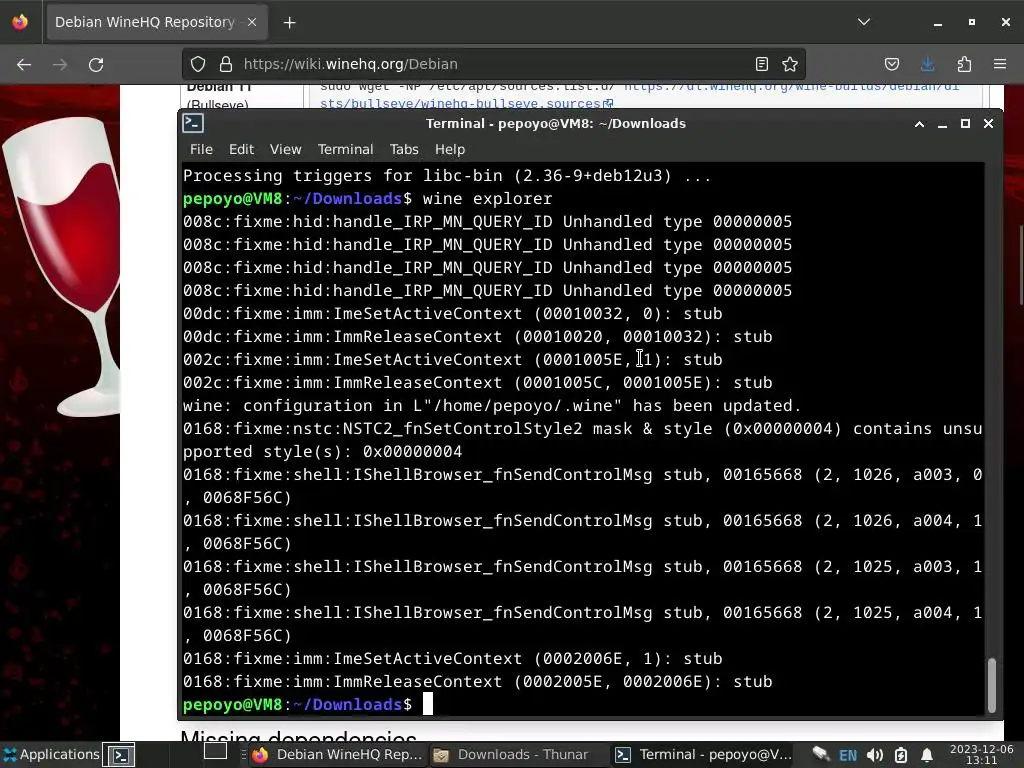Go forward in Firefox history
Viewport: 1024px width, 768px height.
[x=60, y=64]
